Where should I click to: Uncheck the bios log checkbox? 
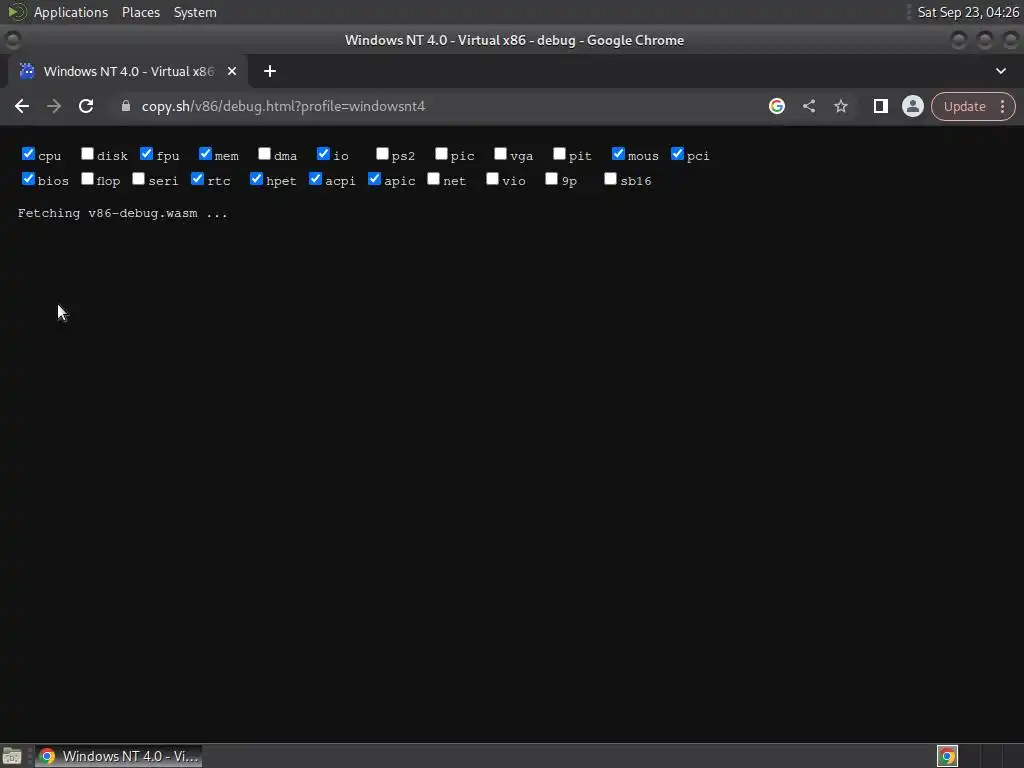click(x=28, y=178)
